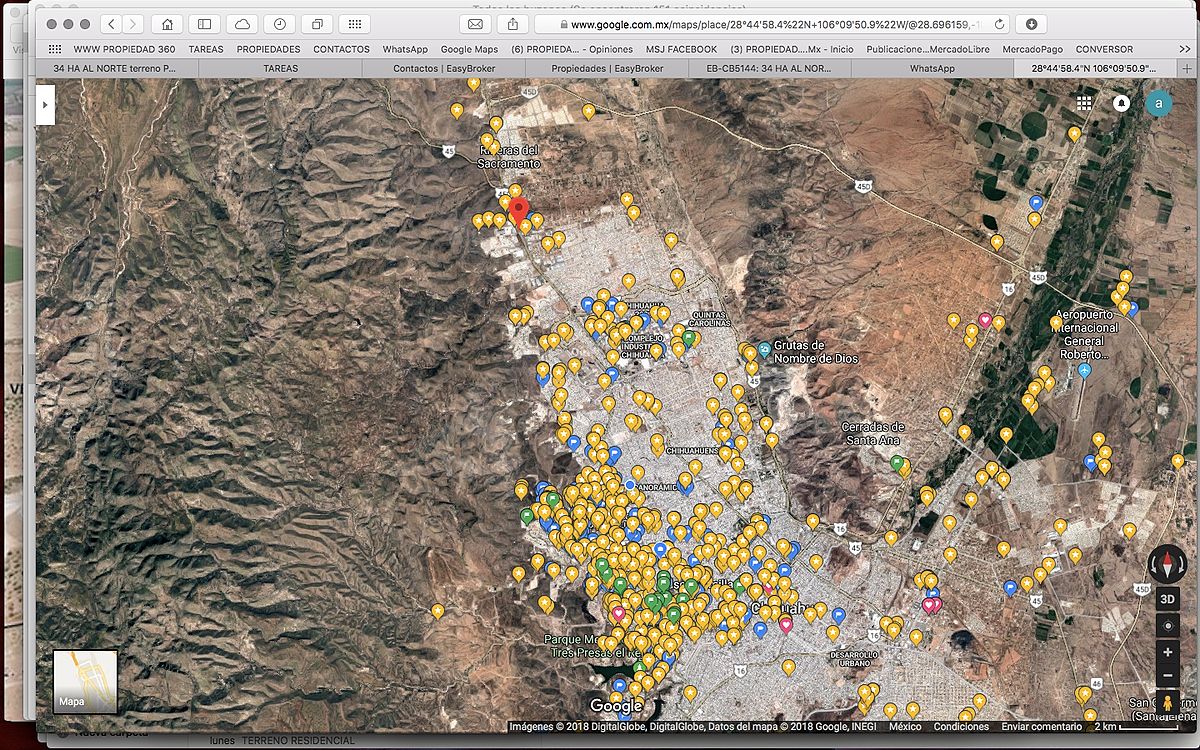Open Google notifications bell
The image size is (1200, 750).
[1121, 104]
